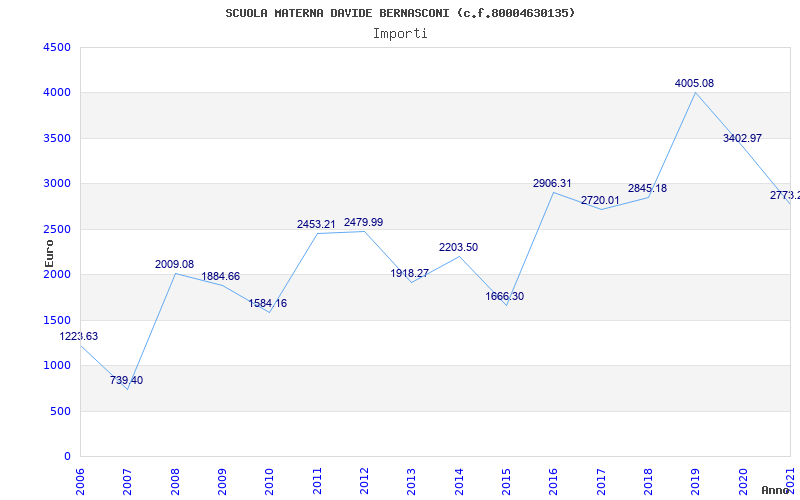Click the 2000 y-axis tick label
The image size is (800, 500).
tap(58, 274)
